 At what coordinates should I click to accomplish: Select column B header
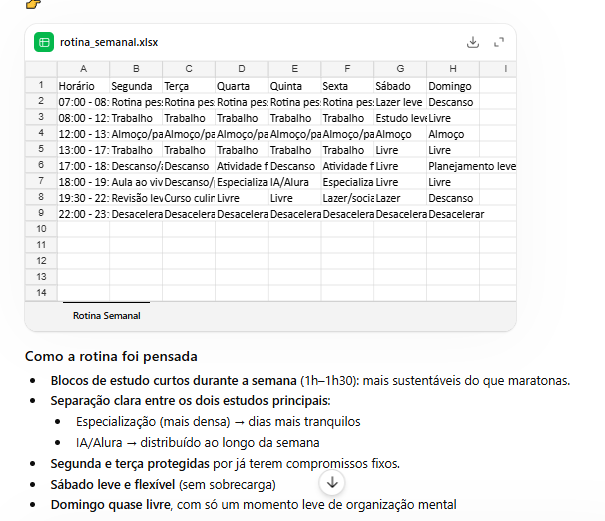[x=136, y=69]
